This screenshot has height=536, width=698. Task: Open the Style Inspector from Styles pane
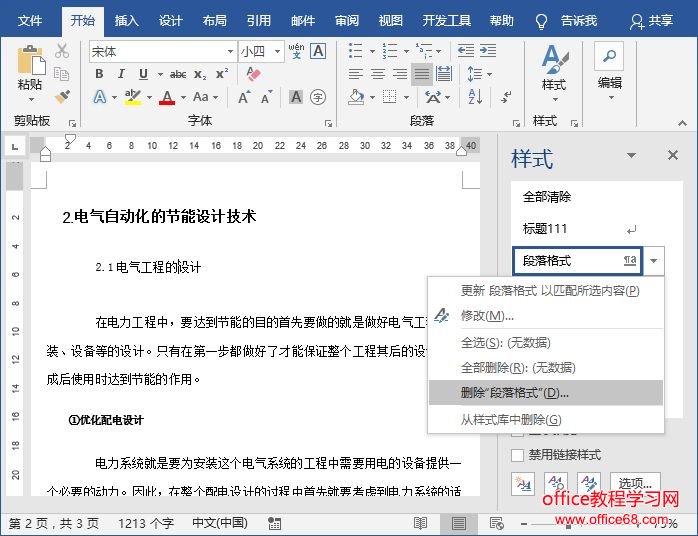[x=556, y=484]
